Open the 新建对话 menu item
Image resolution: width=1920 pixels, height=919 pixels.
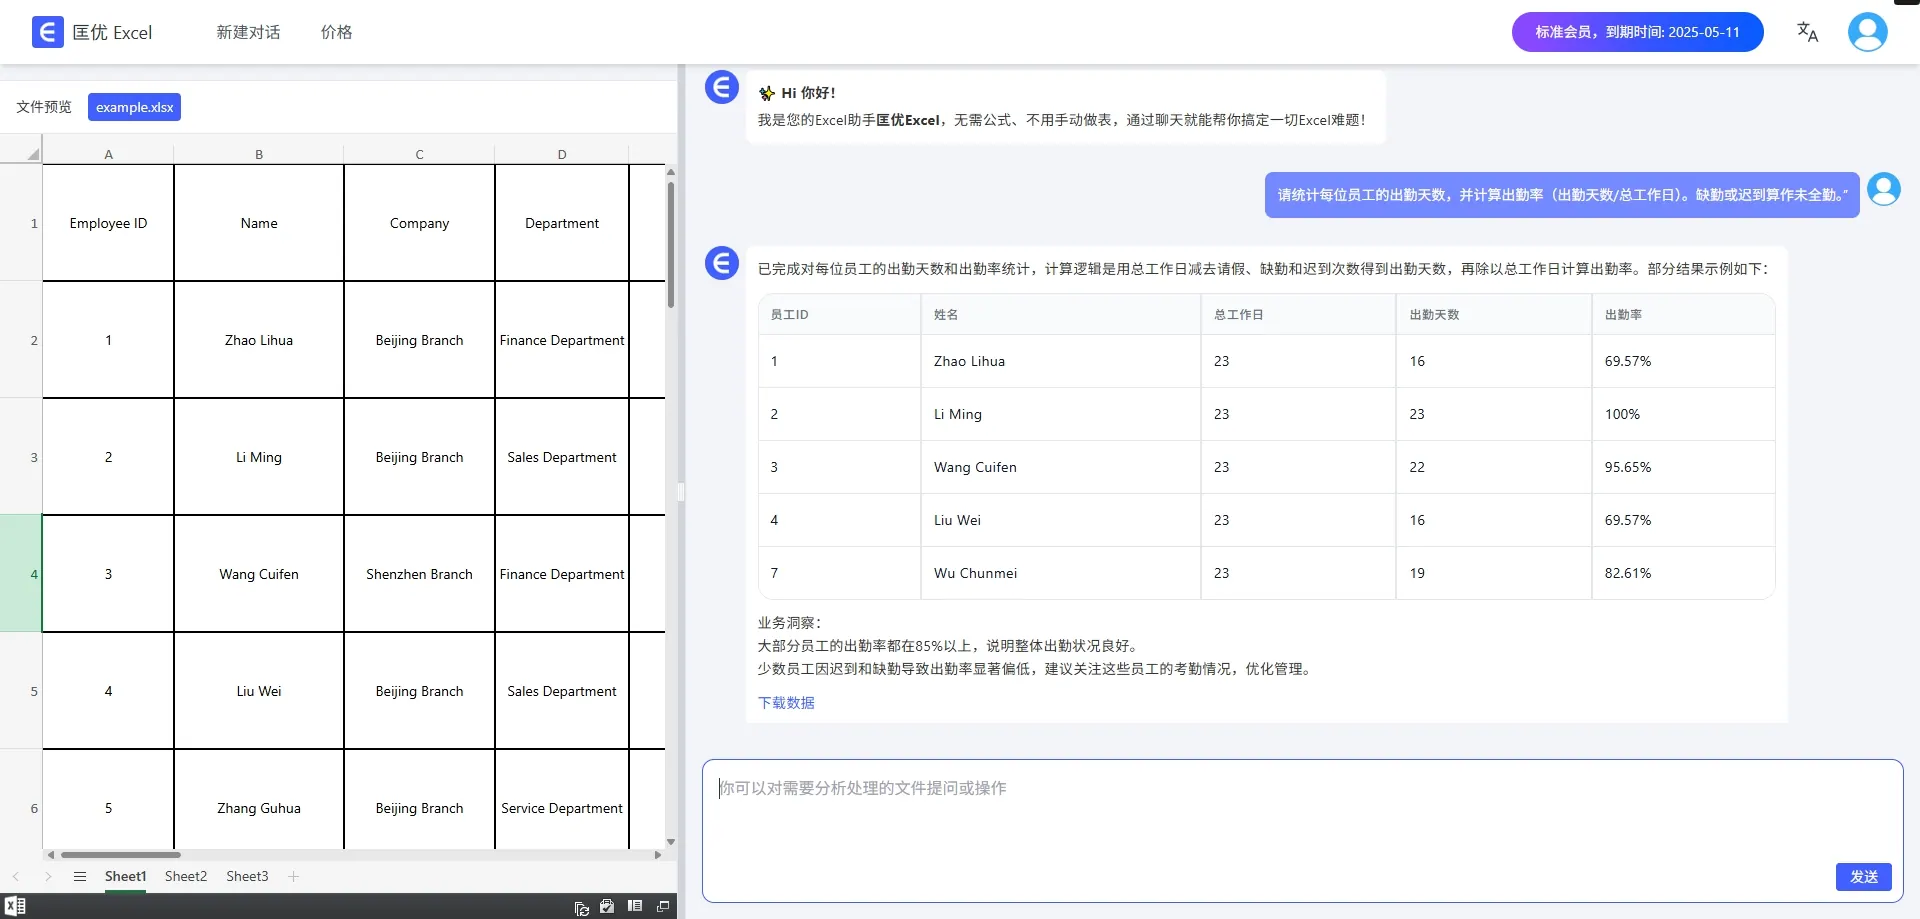(x=248, y=32)
